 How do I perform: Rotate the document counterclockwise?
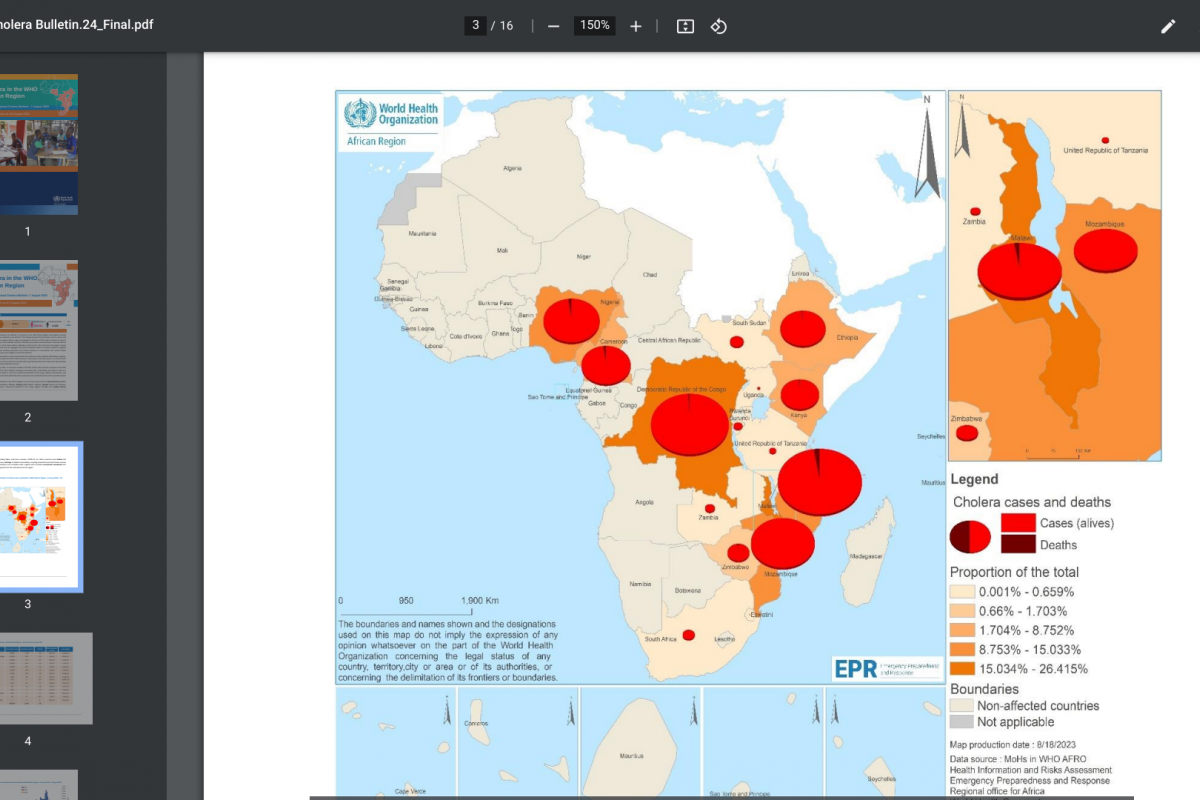(x=718, y=26)
